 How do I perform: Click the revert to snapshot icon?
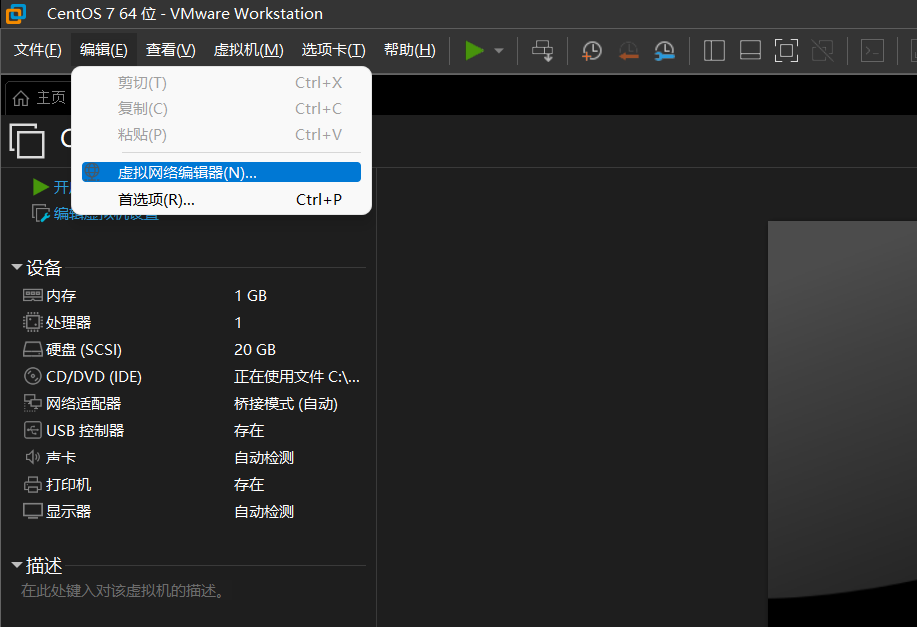628,50
